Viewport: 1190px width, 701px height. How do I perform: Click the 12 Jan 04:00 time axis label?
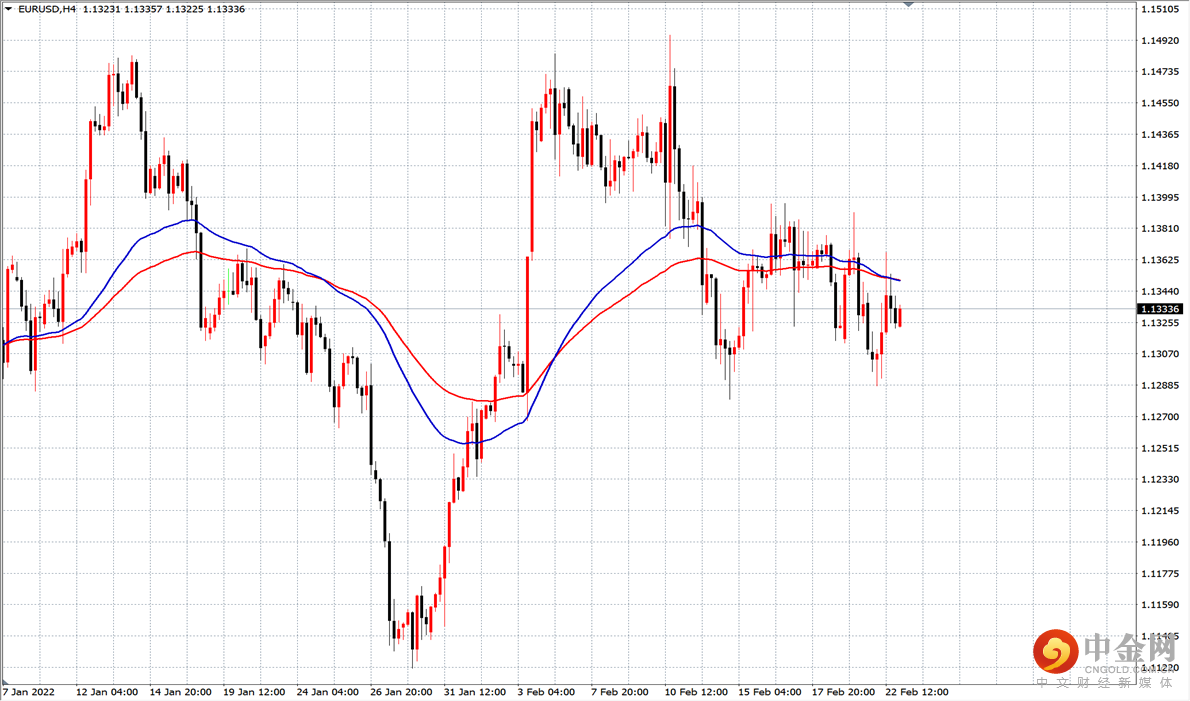[107, 692]
